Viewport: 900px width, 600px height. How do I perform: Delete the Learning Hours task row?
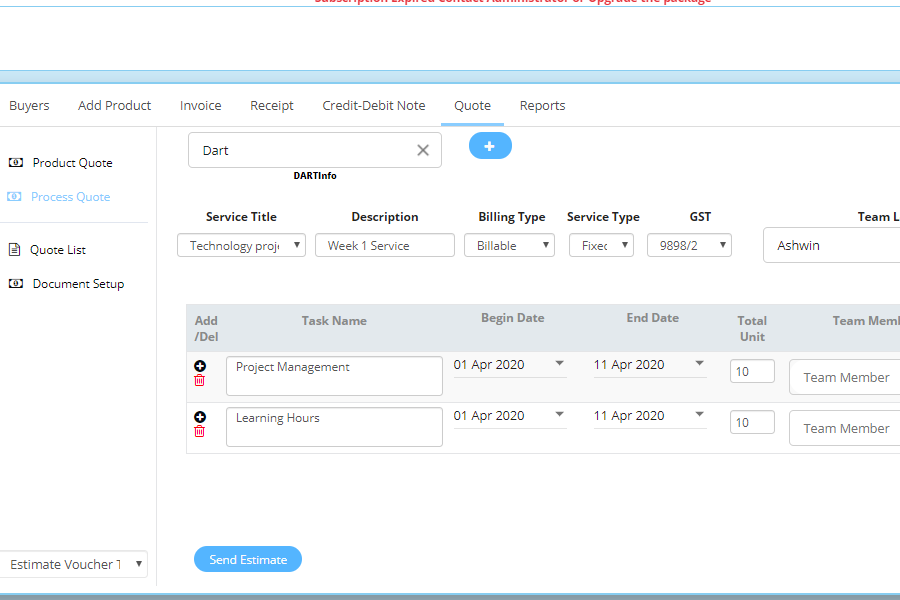(x=200, y=431)
